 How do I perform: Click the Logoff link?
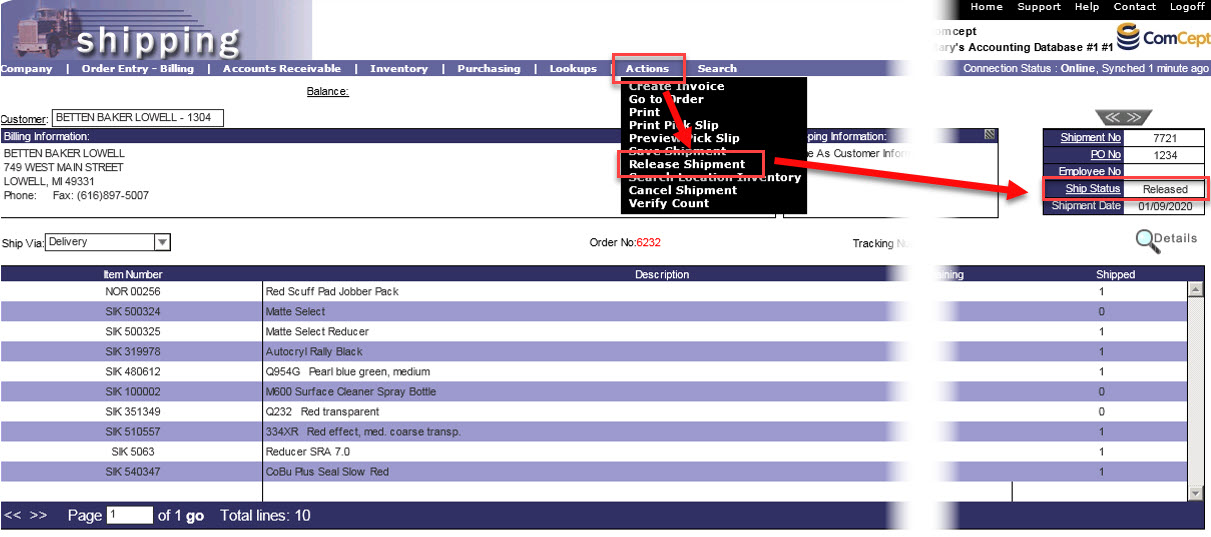pos(1187,7)
